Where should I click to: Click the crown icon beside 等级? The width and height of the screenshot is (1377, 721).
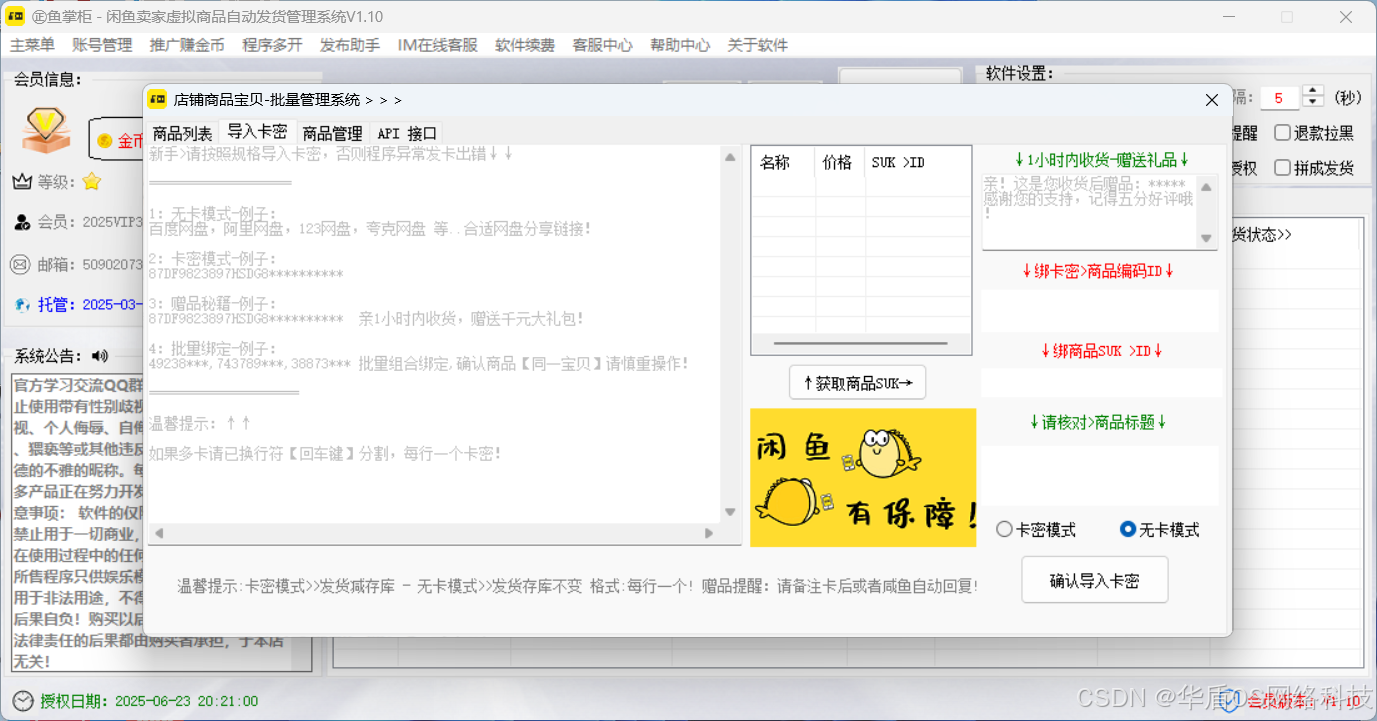coord(22,182)
